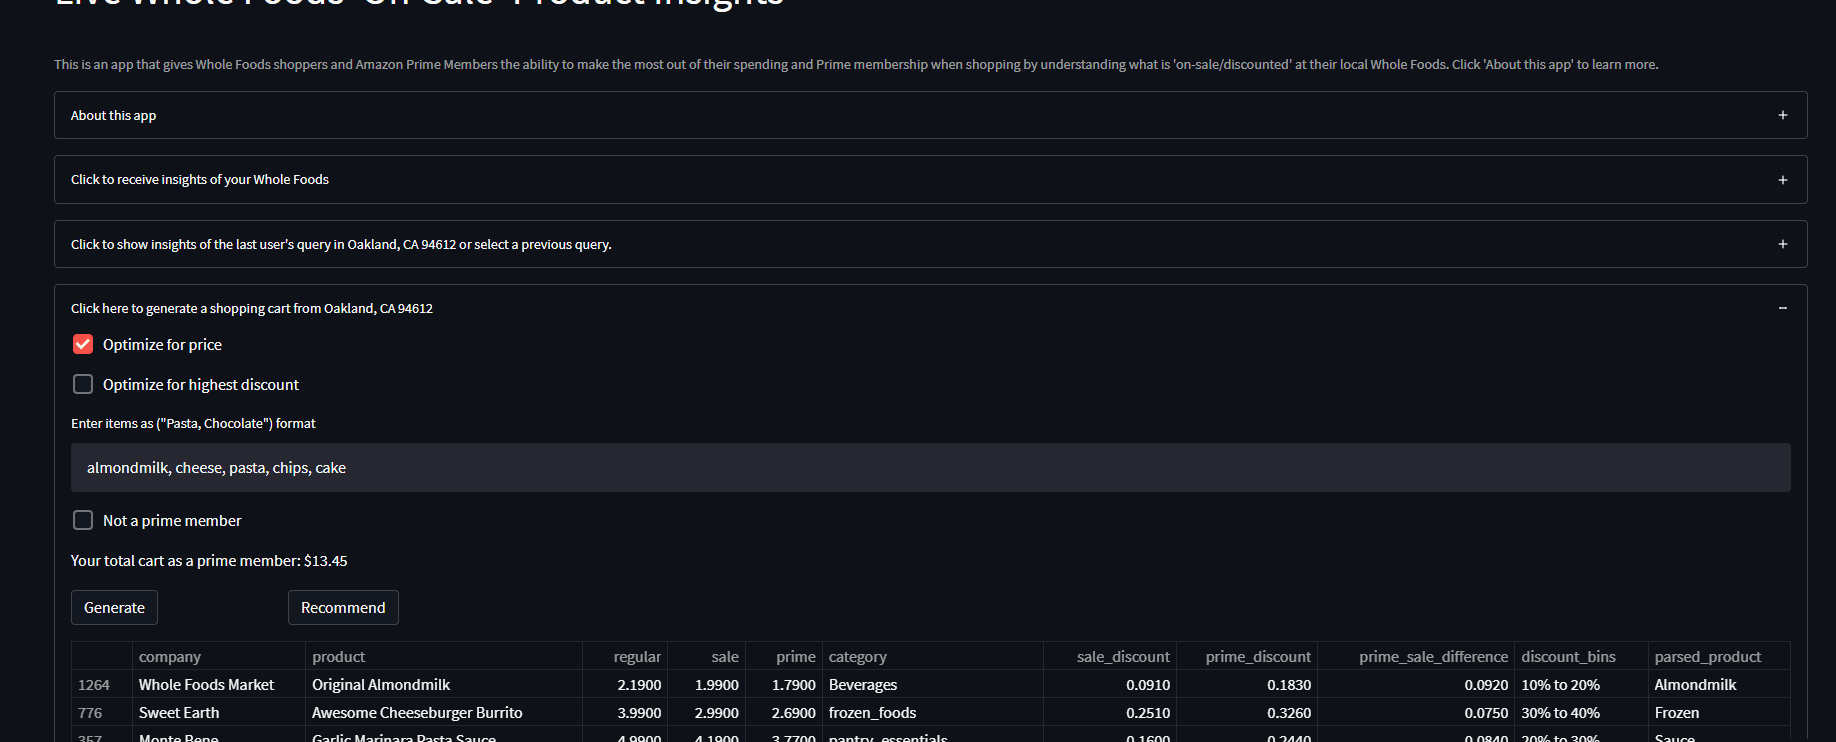The height and width of the screenshot is (742, 1836).
Task: Click the 'parsed_product' column header
Action: (x=1719, y=656)
